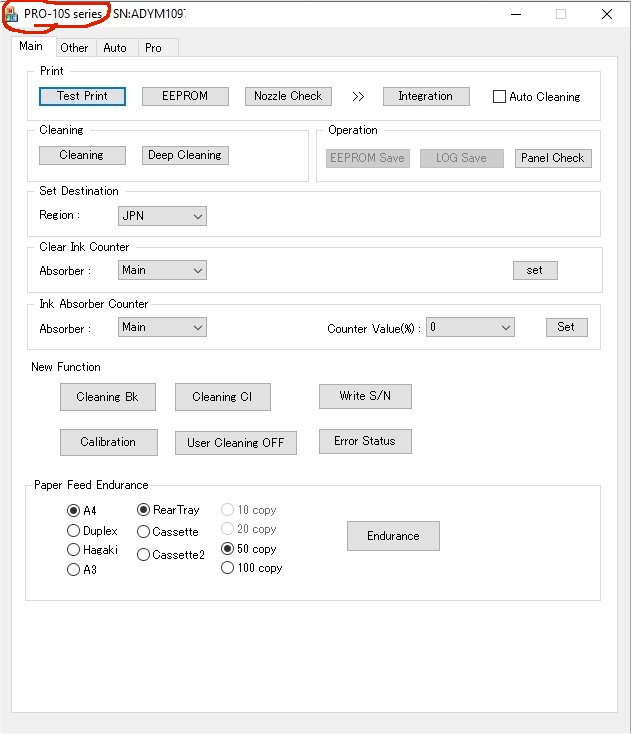The height and width of the screenshot is (734, 631).
Task: Select the 100 copy option
Action: coord(228,568)
